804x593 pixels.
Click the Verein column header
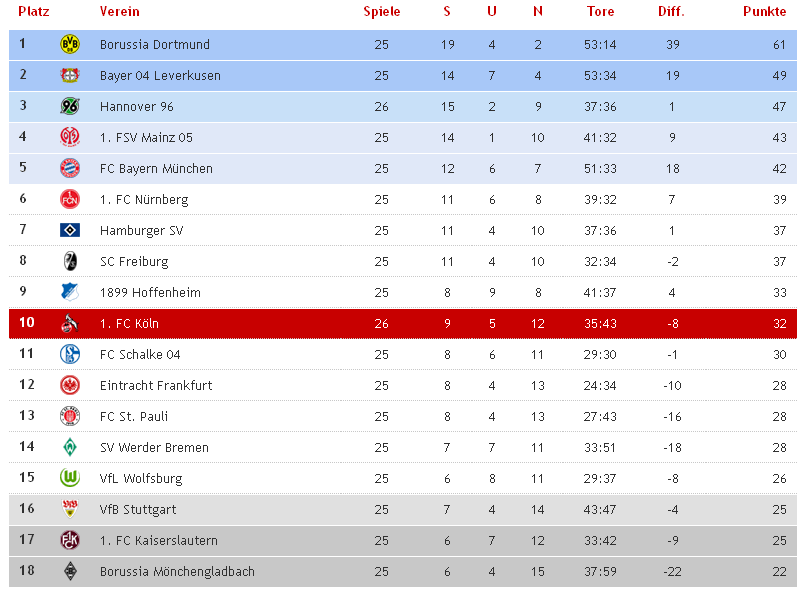[x=119, y=11]
